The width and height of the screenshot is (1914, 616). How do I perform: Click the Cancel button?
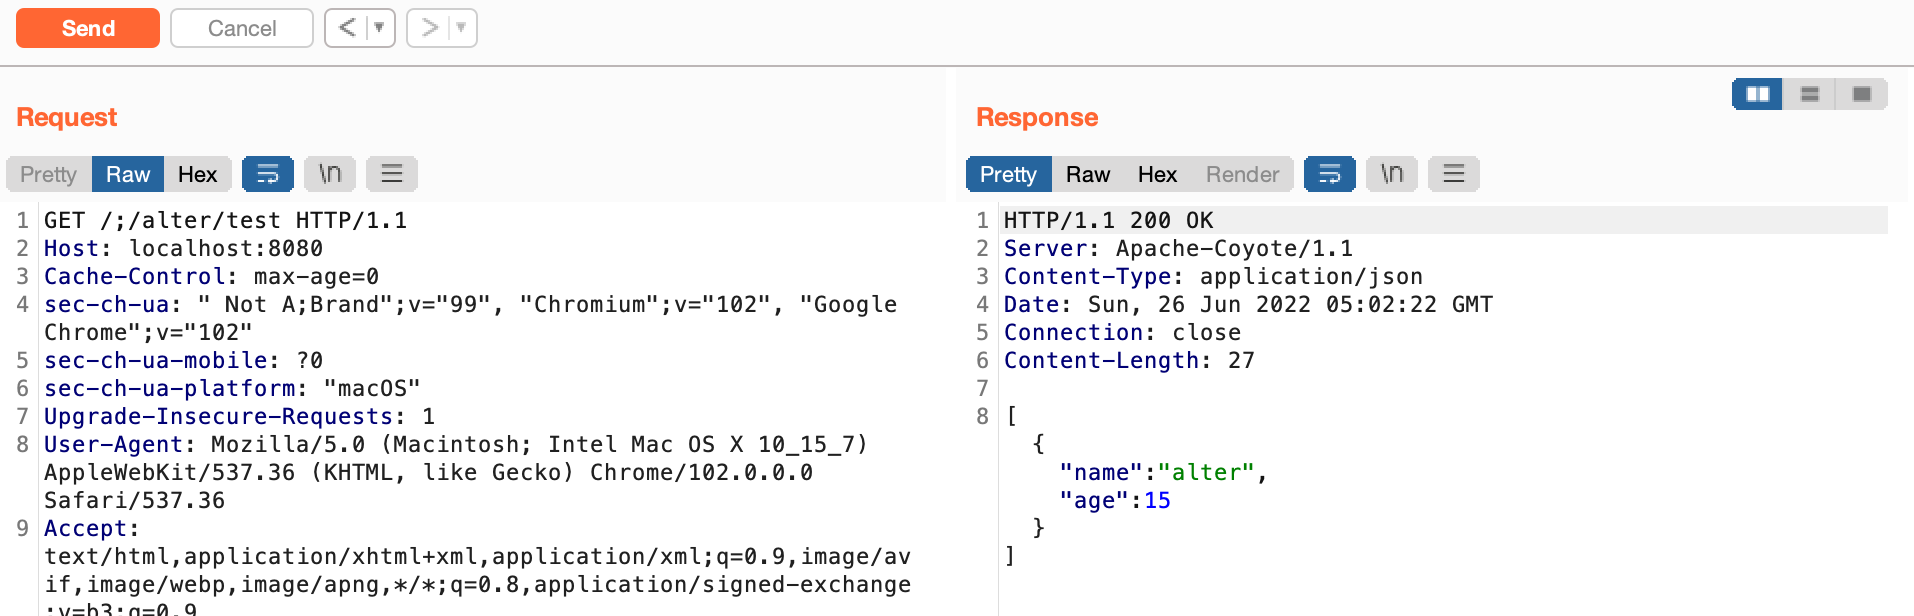point(242,28)
